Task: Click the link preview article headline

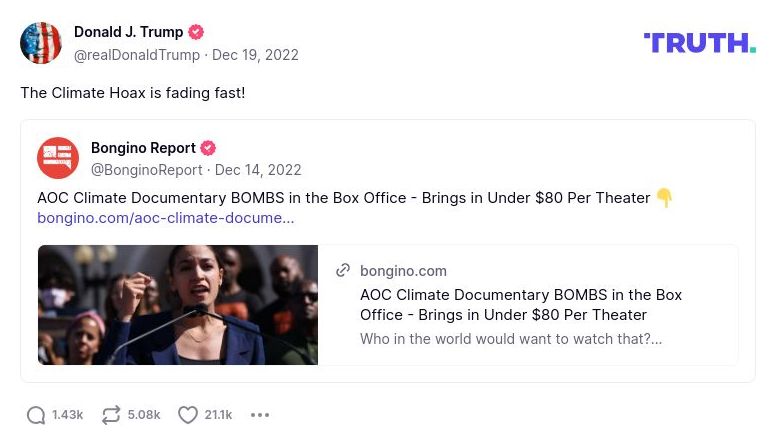Action: (x=520, y=305)
